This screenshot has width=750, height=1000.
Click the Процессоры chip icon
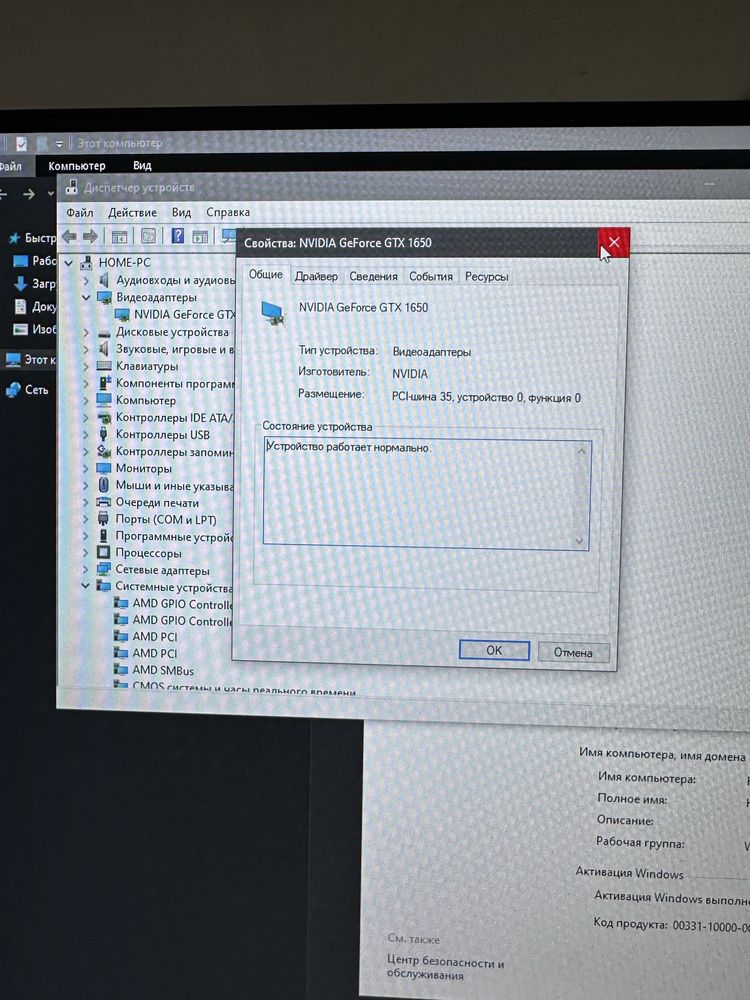tap(103, 552)
